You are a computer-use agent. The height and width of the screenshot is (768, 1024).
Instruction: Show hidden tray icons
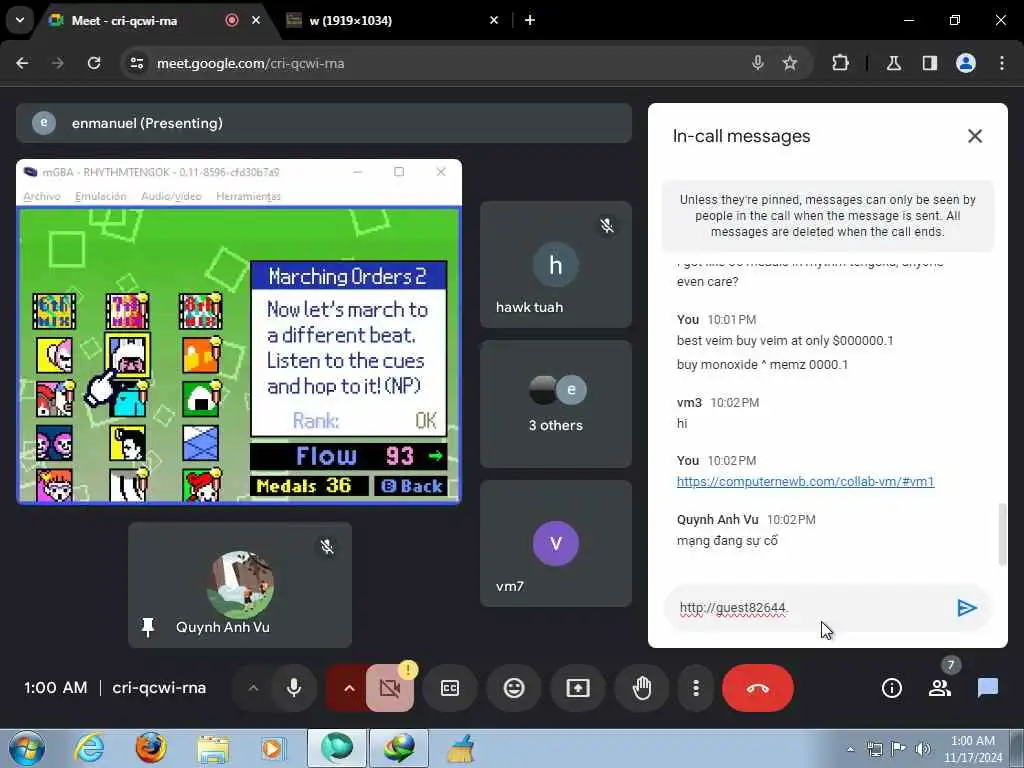click(850, 749)
